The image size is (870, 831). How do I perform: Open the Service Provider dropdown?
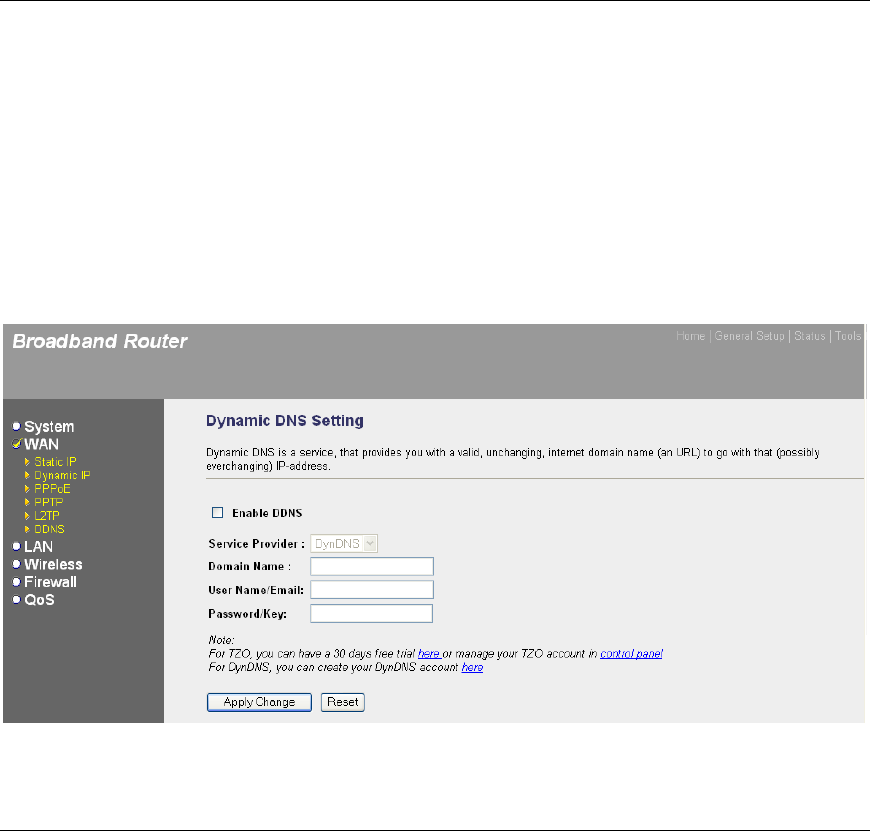344,544
